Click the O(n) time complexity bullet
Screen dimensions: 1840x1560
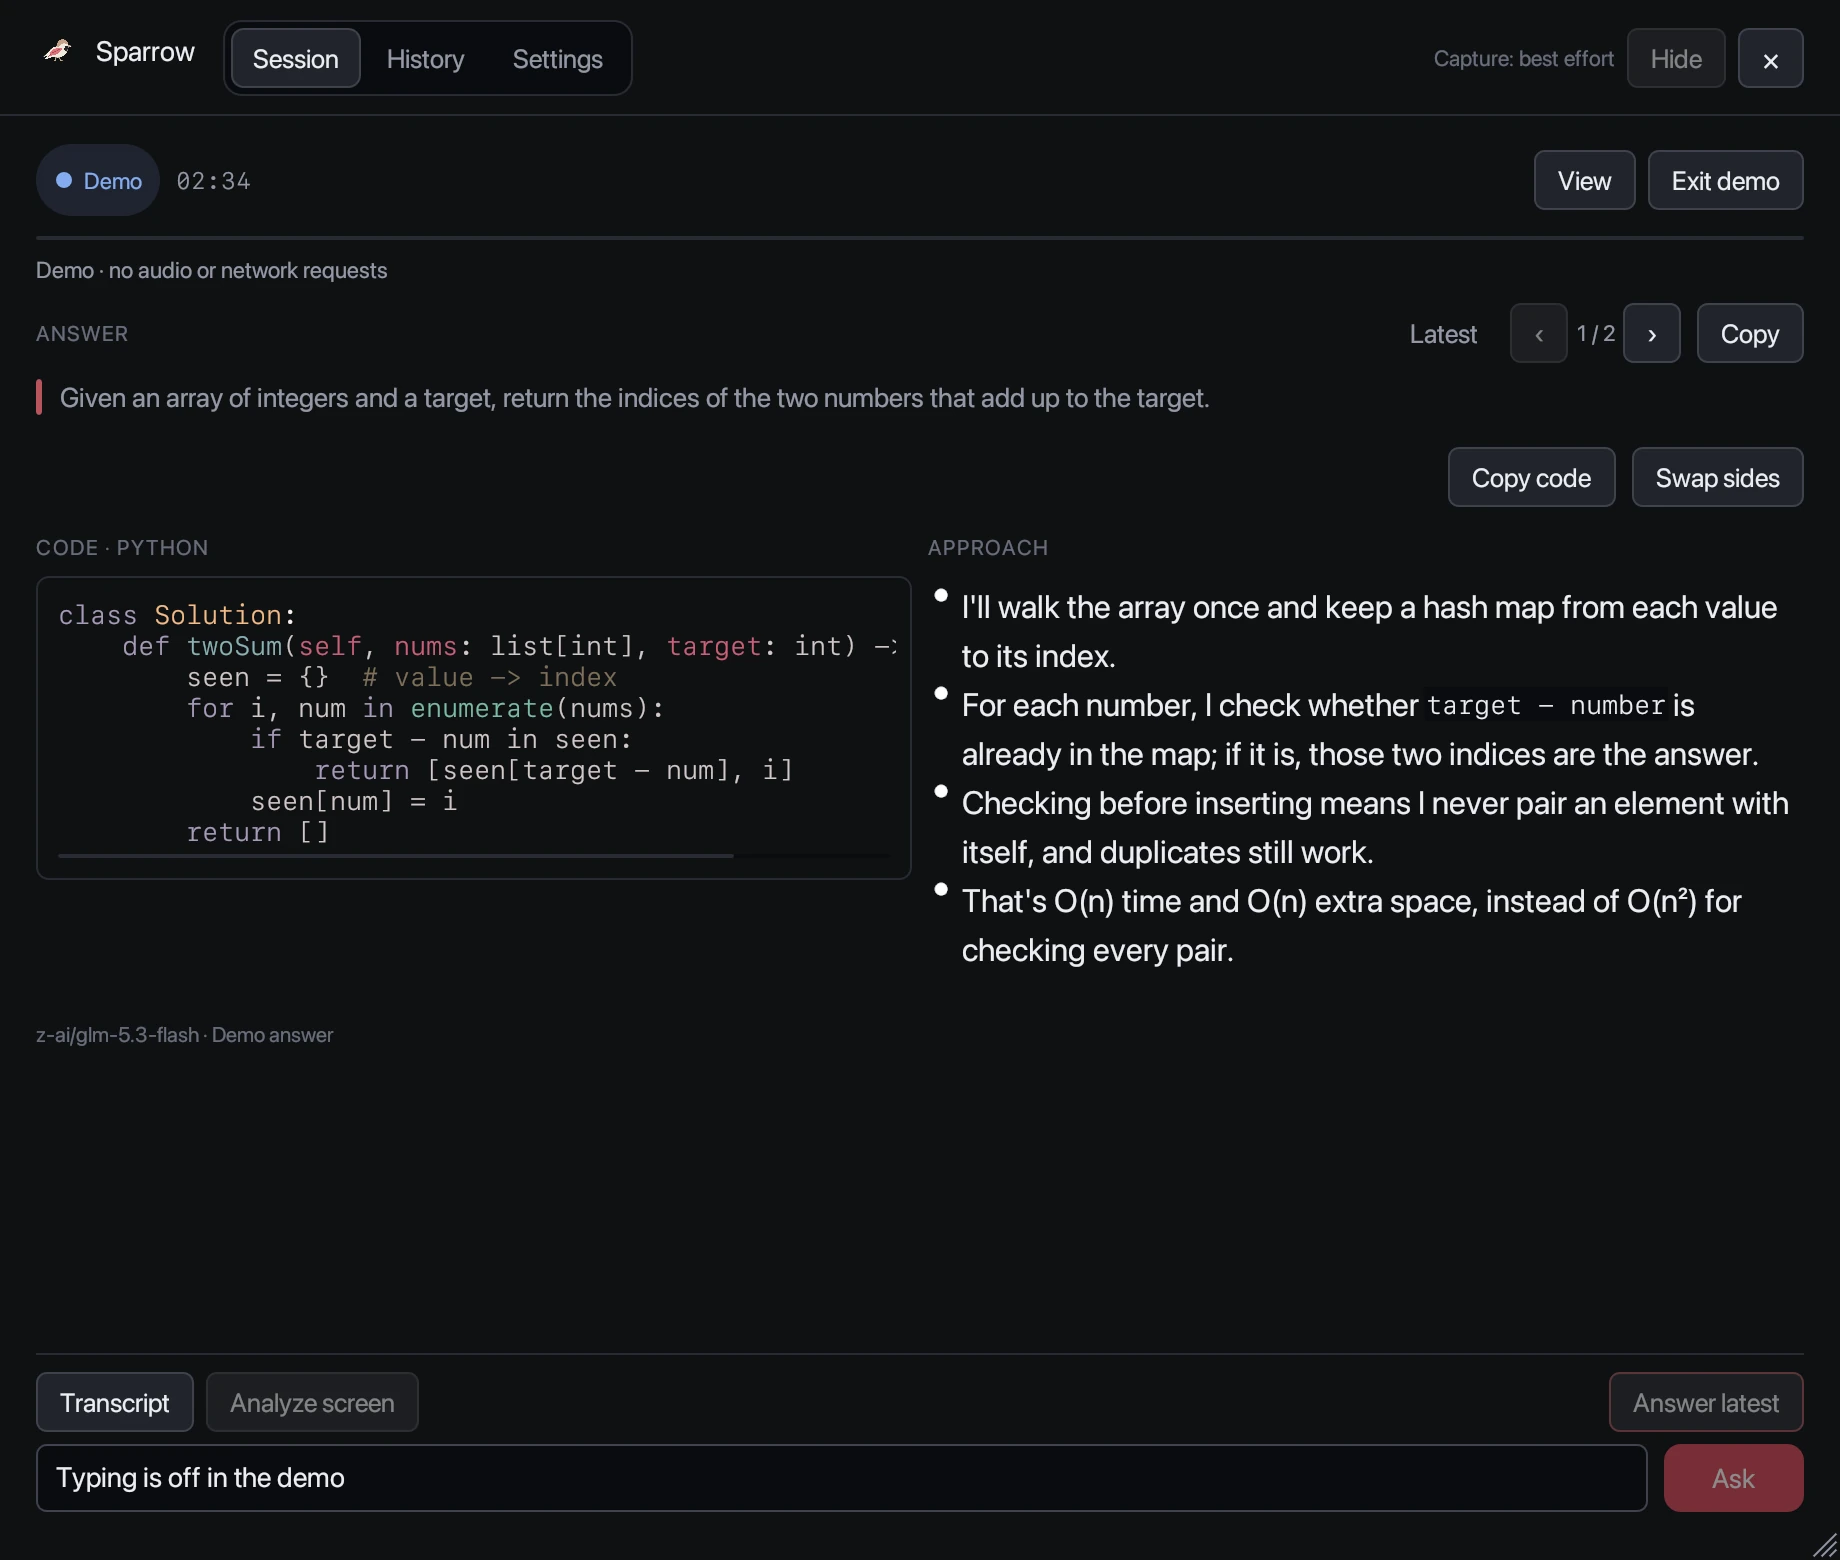pyautogui.click(x=1351, y=926)
